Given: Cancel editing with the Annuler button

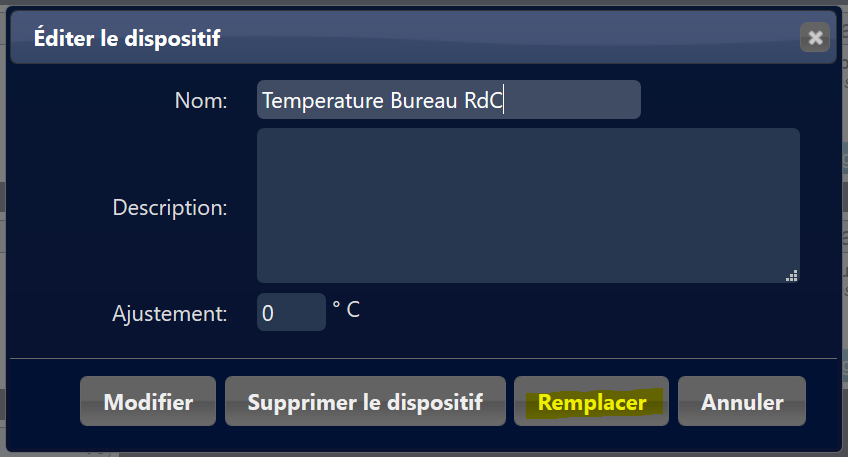Looking at the screenshot, I should pyautogui.click(x=742, y=402).
